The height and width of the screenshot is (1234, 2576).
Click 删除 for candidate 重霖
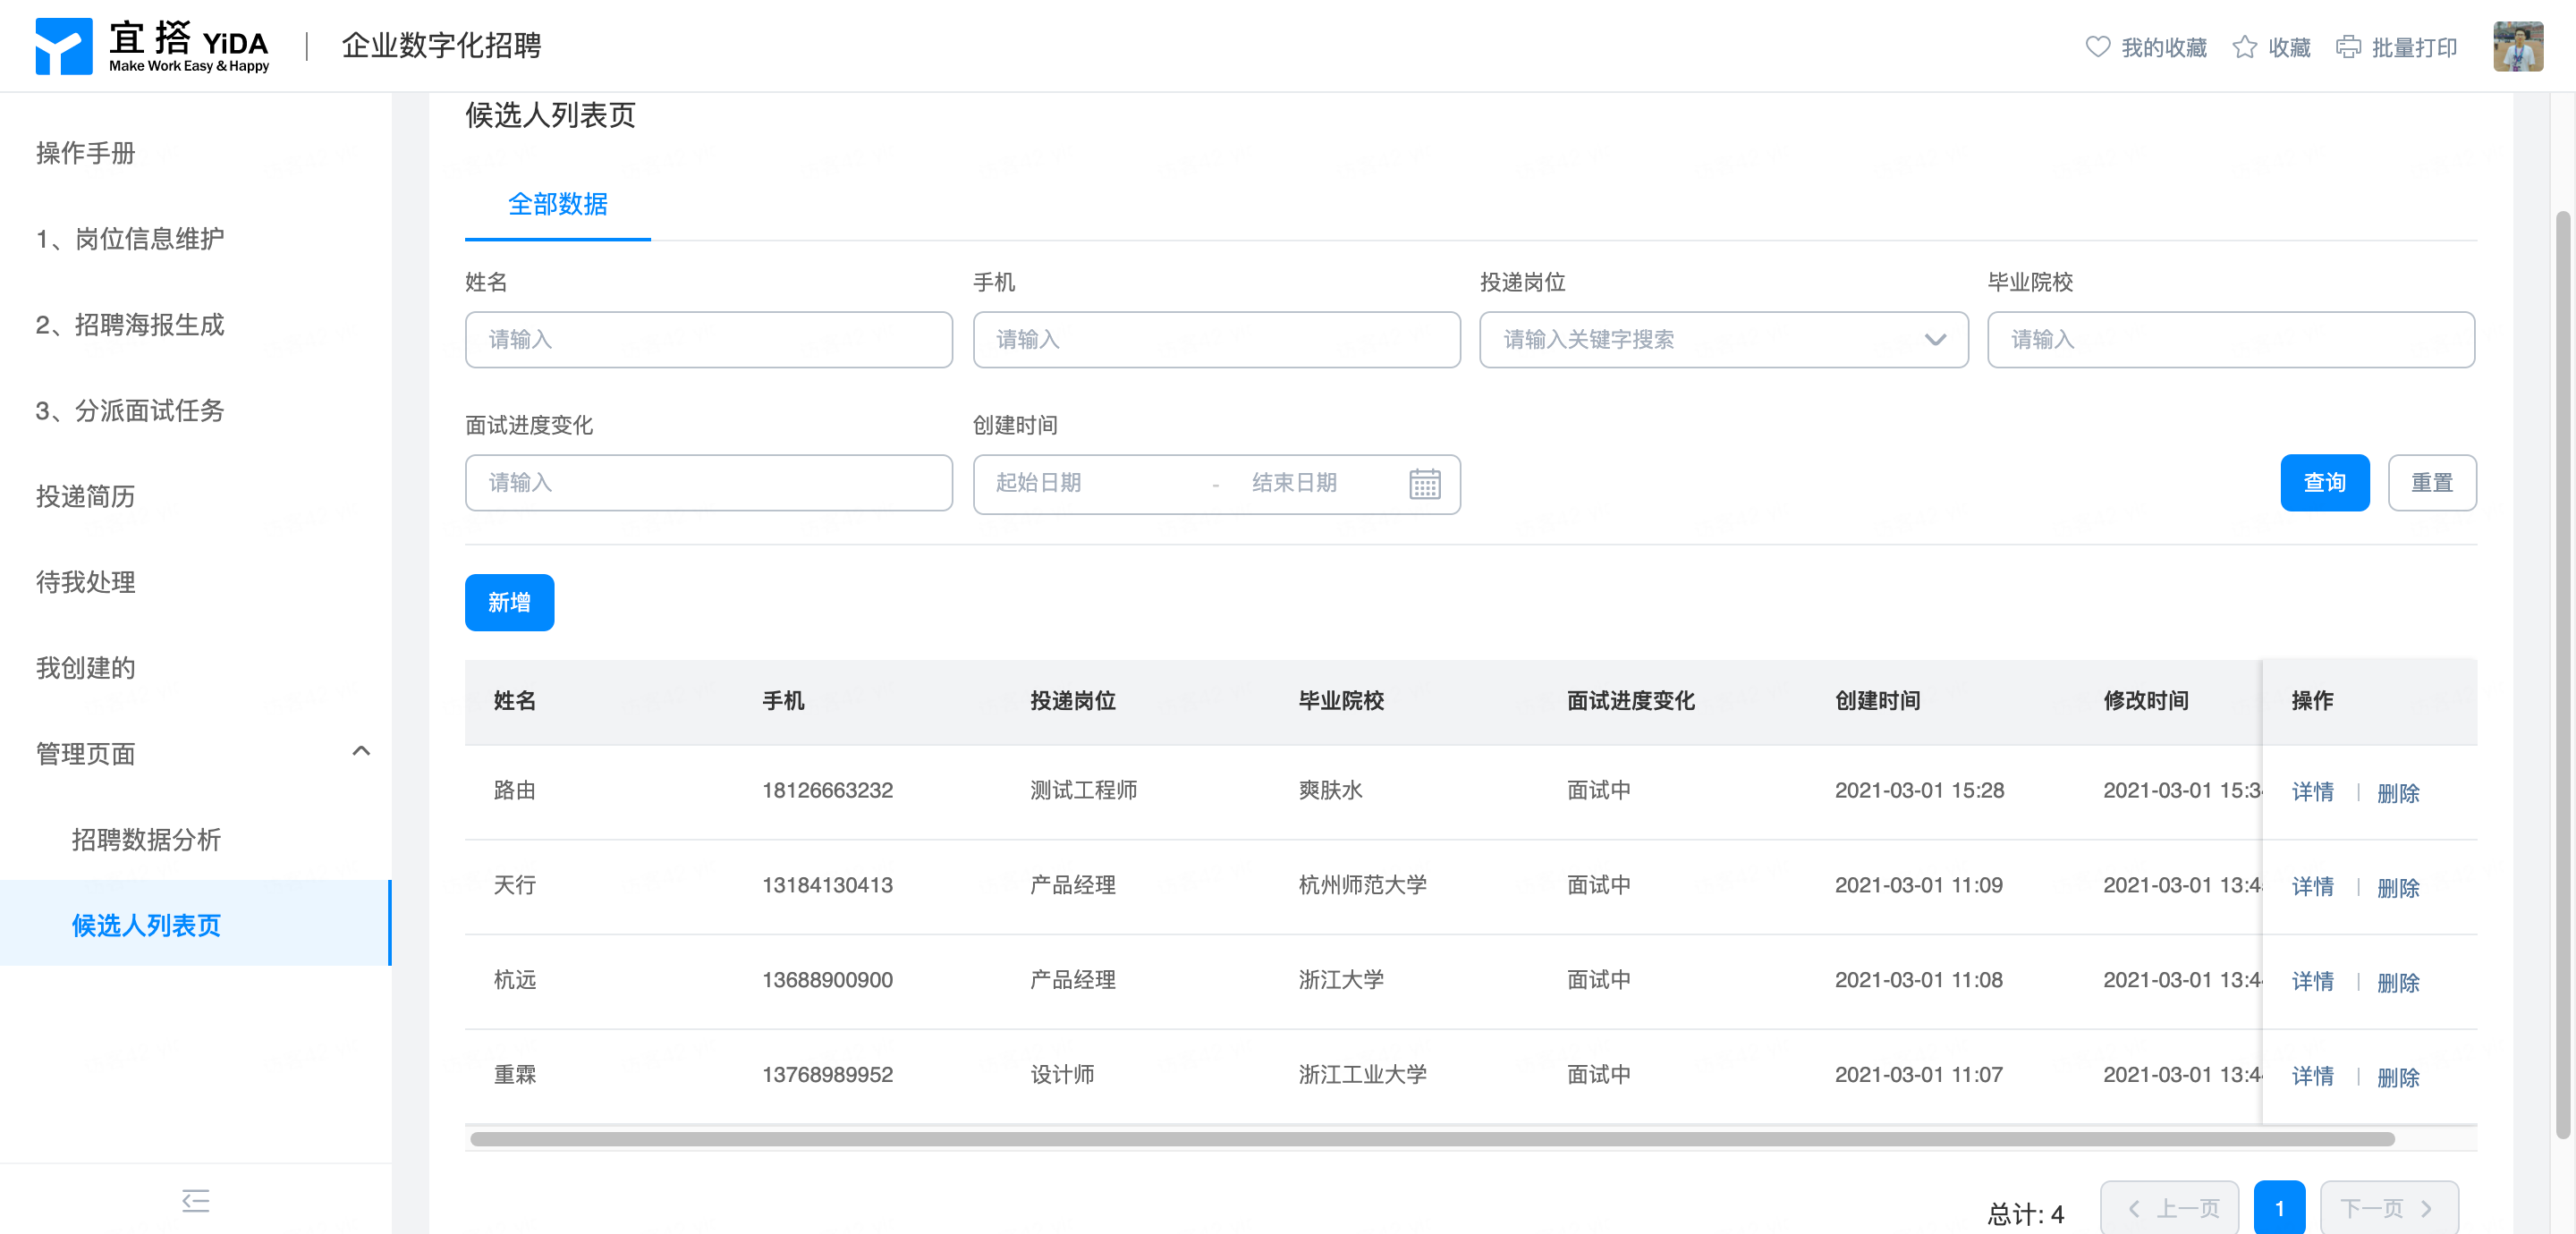tap(2397, 1077)
